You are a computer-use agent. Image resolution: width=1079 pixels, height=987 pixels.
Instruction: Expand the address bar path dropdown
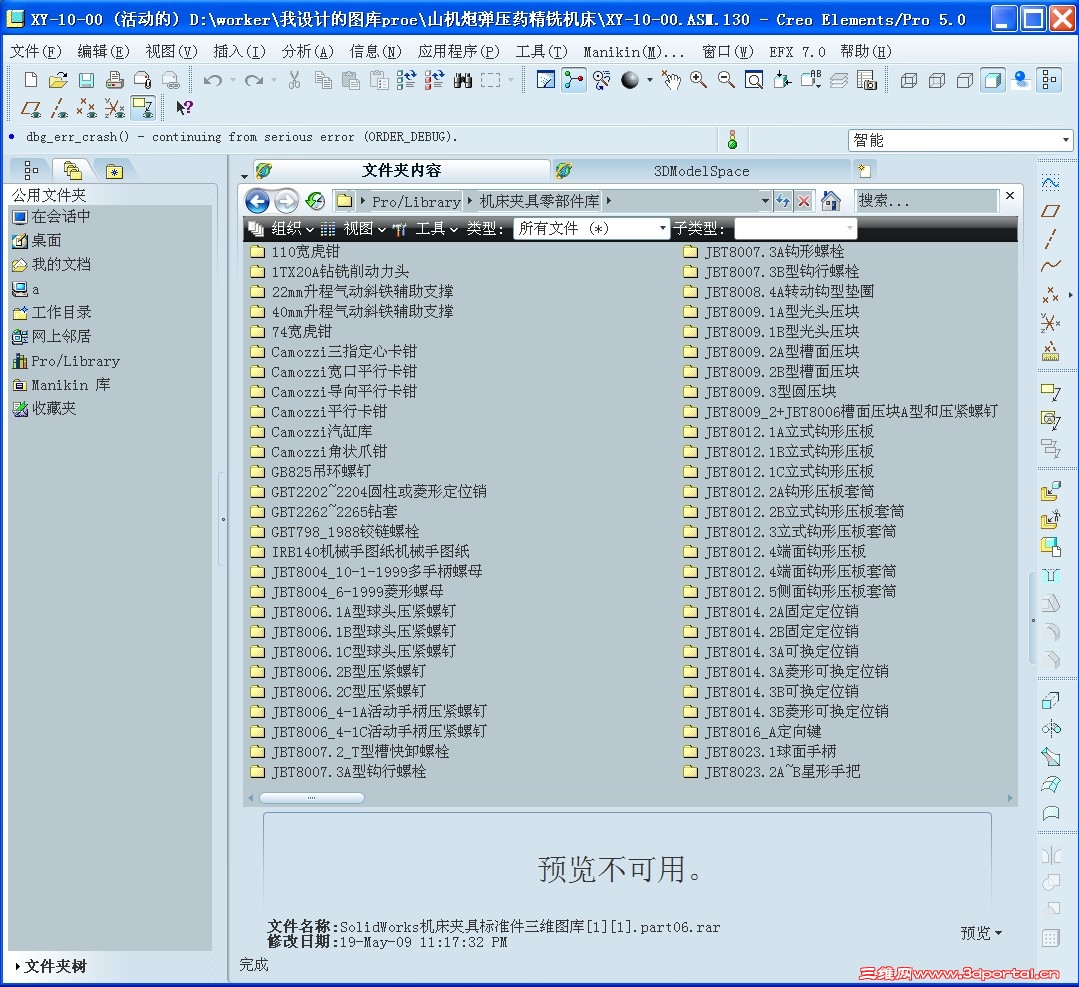pos(765,201)
